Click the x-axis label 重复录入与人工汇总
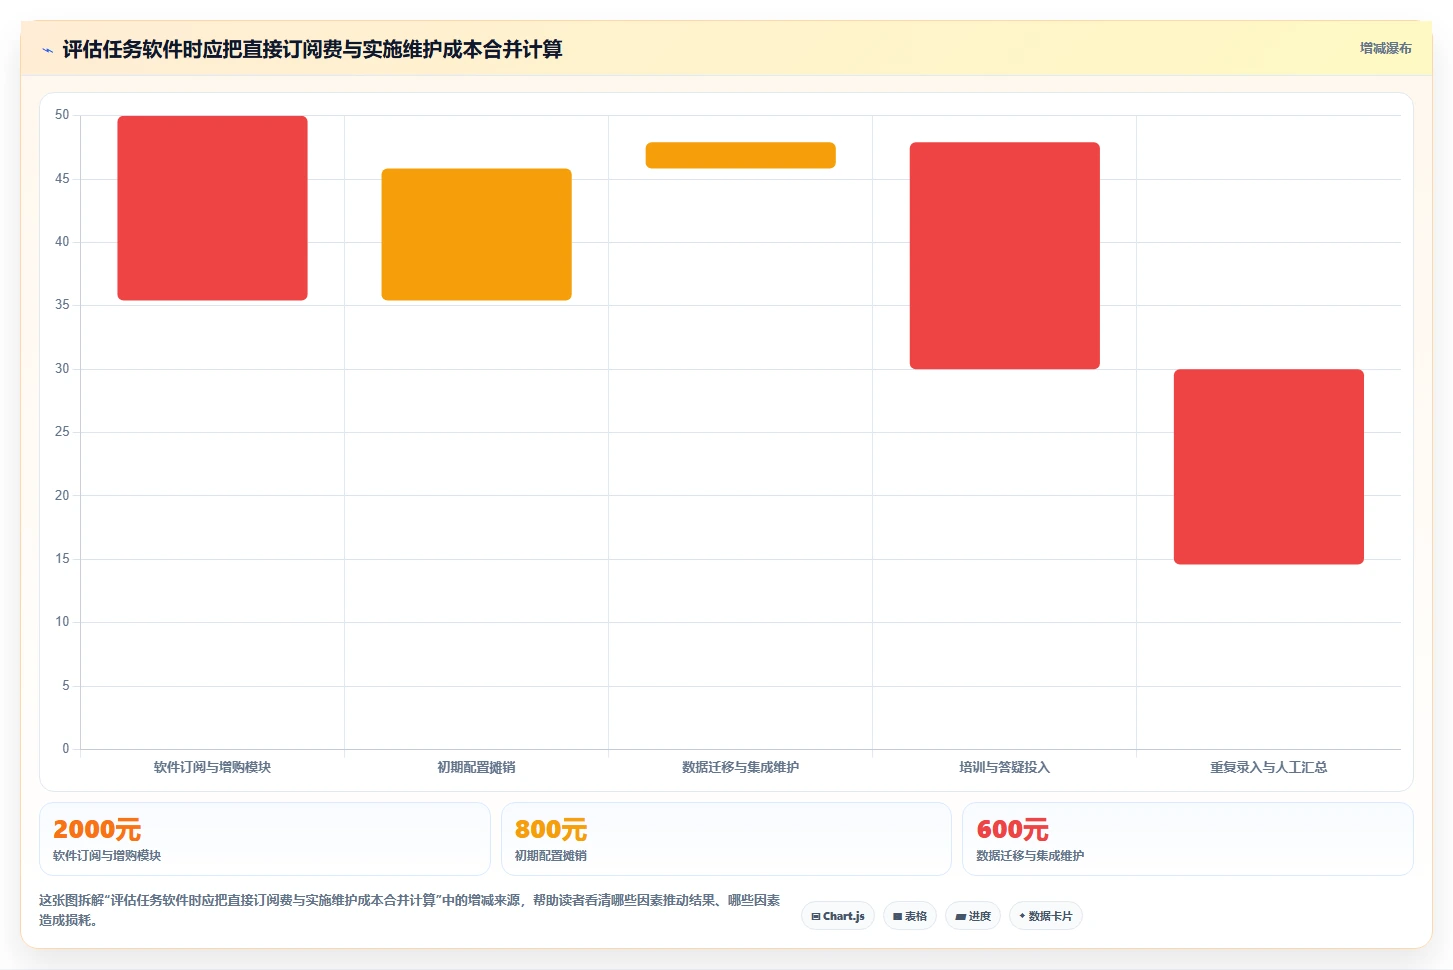1453x970 pixels. click(1268, 767)
